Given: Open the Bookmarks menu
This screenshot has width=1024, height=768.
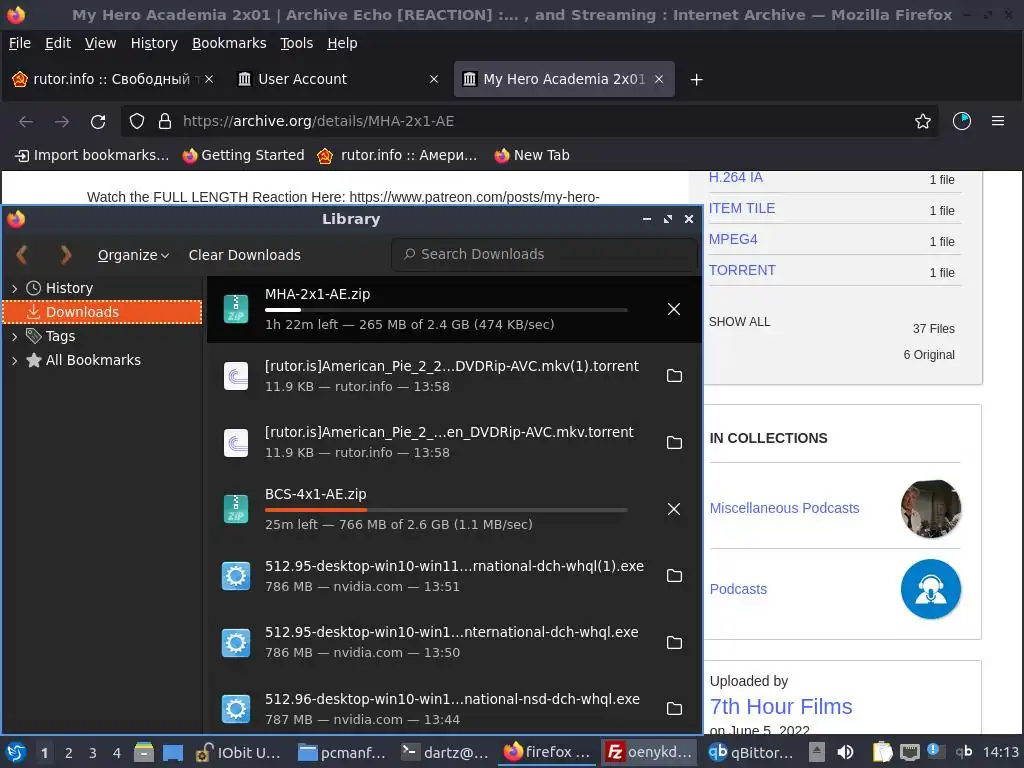Looking at the screenshot, I should (229, 43).
